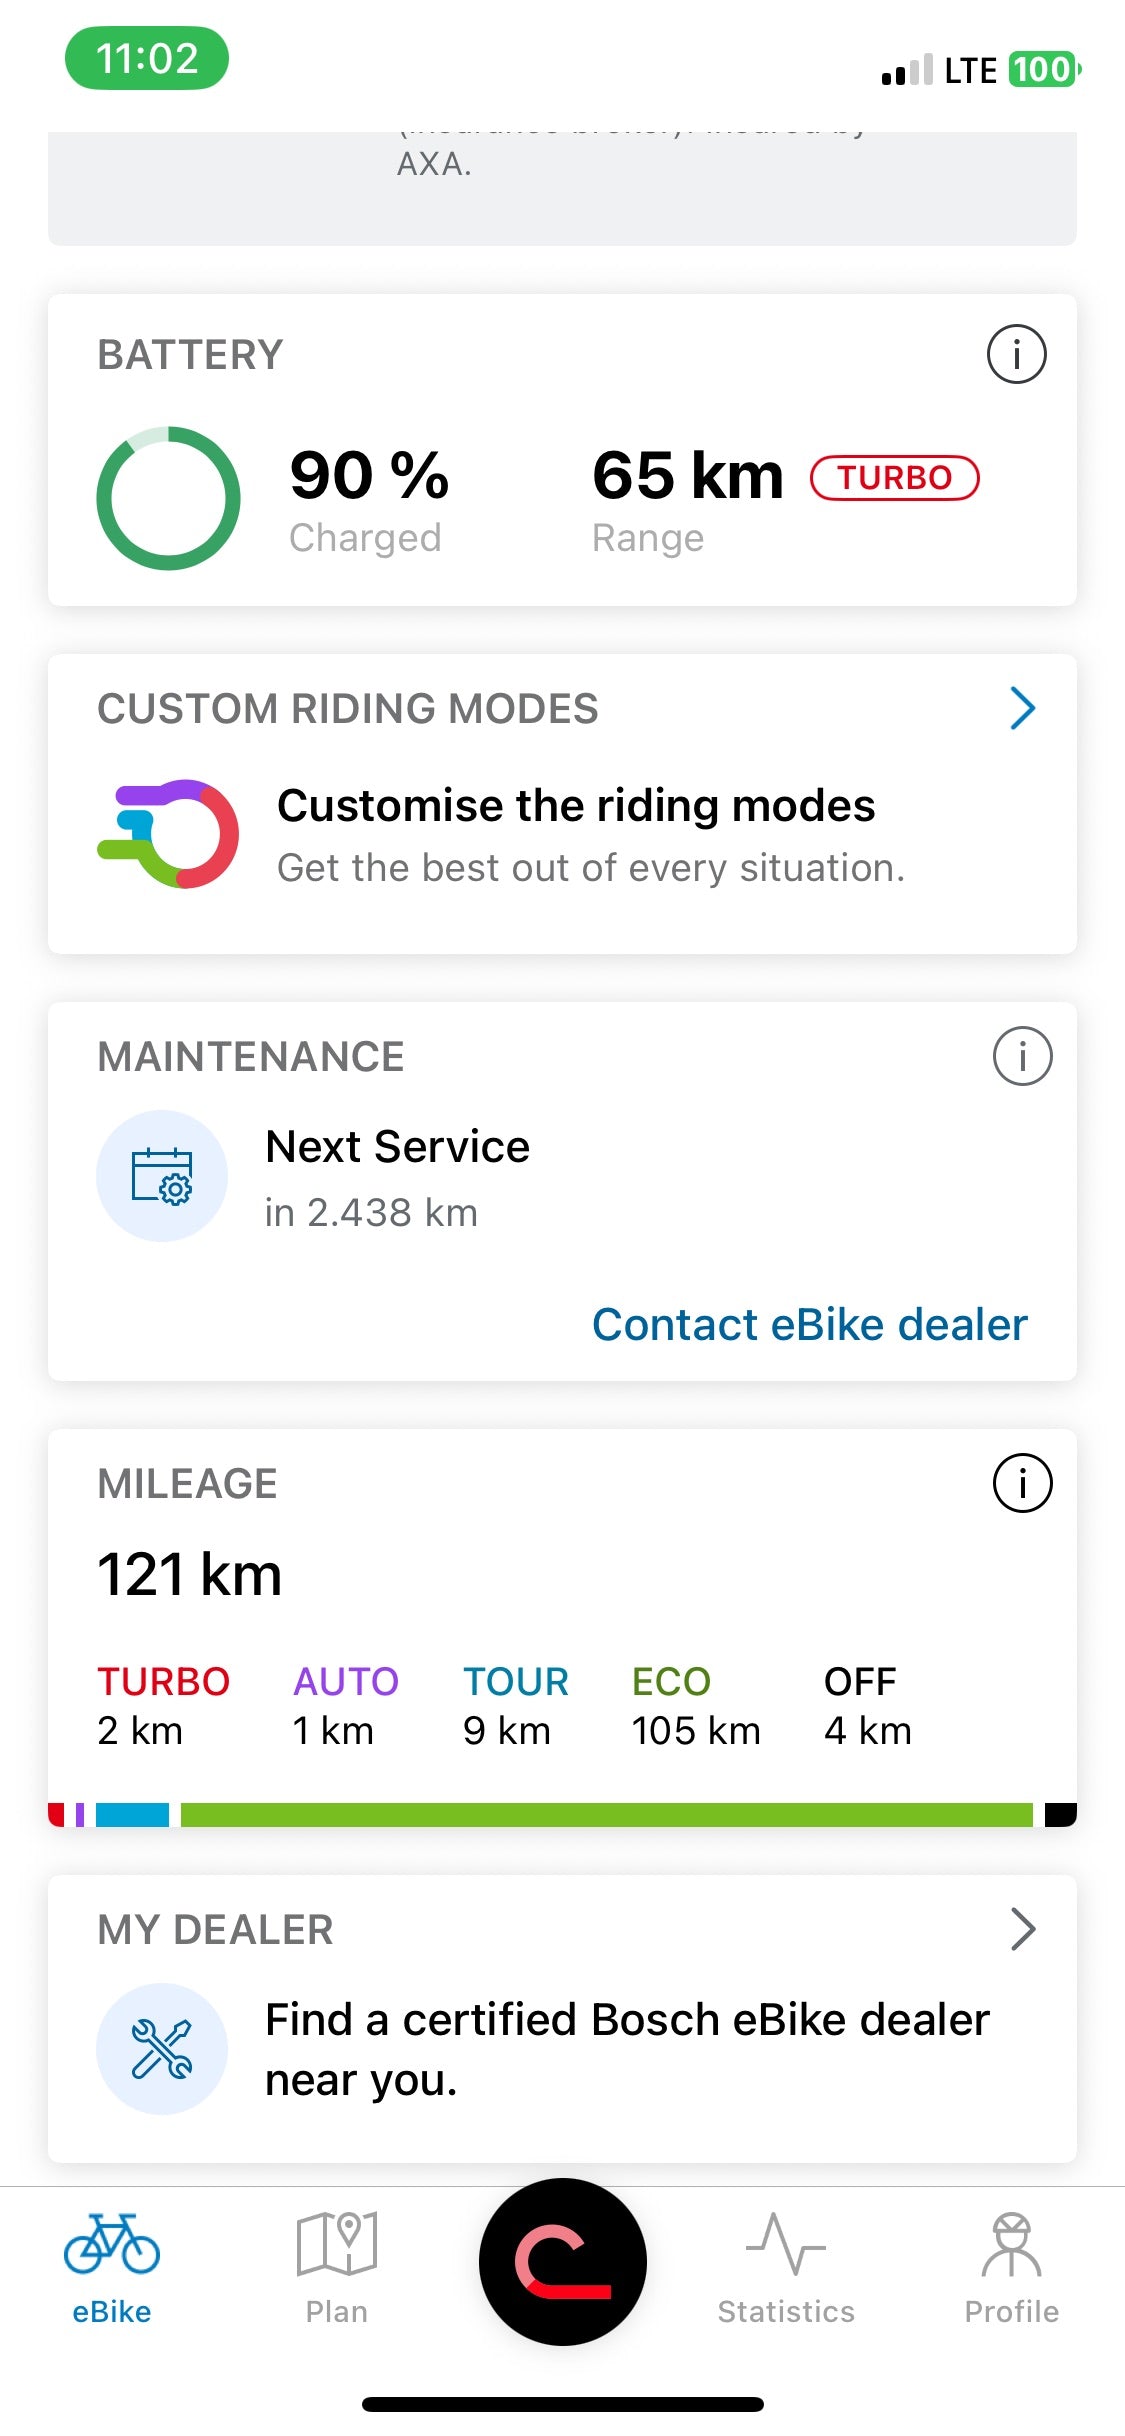
Task: Select the eBike tab
Action: pos(112,2268)
